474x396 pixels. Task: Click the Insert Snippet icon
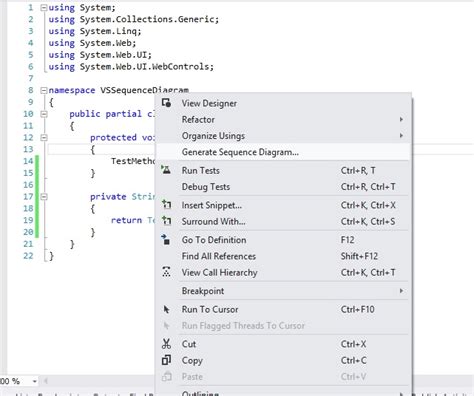[166, 204]
